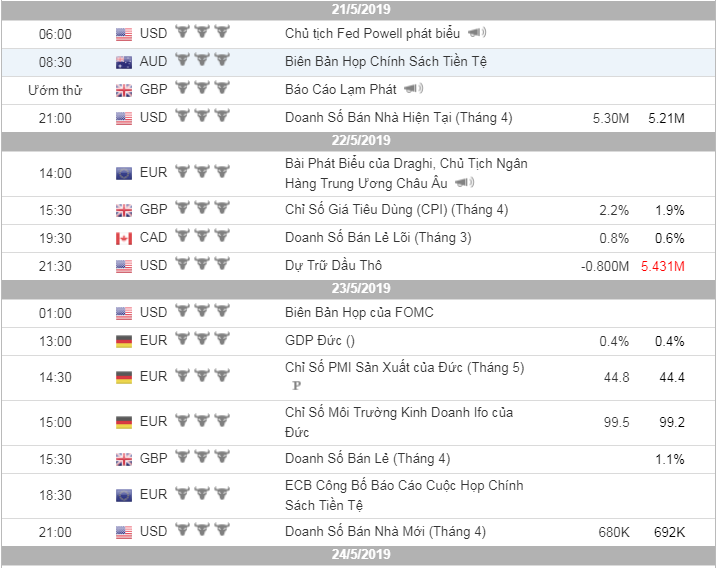Click UK flag in 15:30 CPI row
Screen dimensions: 718x568
click(x=124, y=210)
